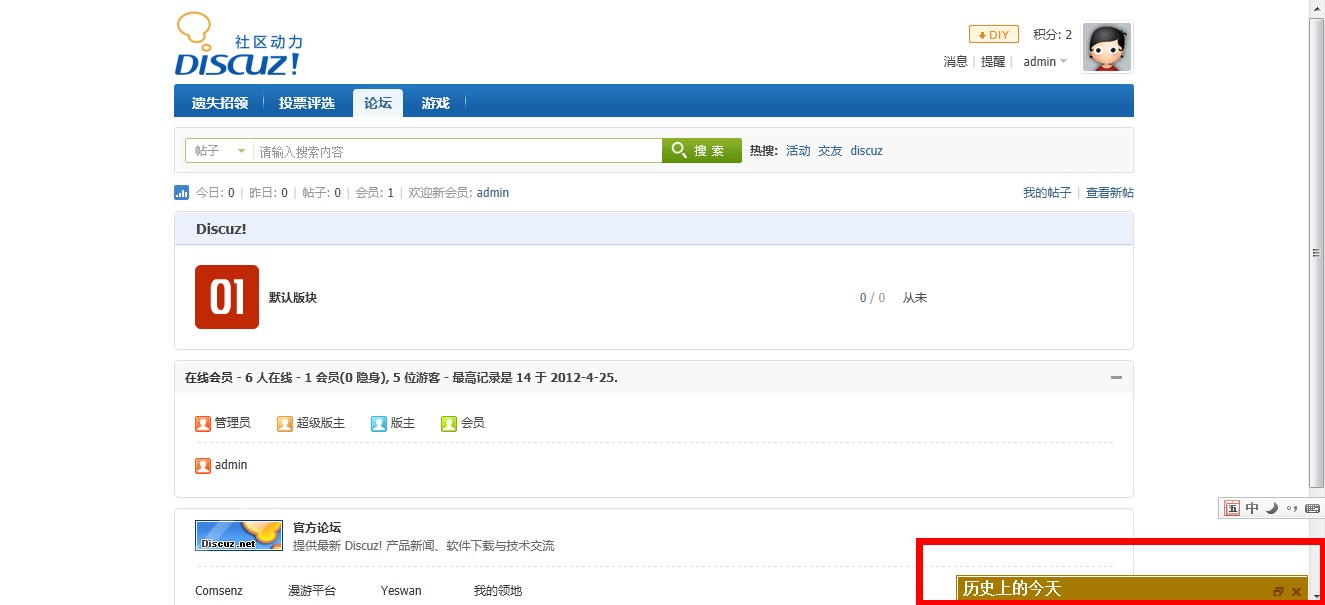Close the 历史上的今天 popup
This screenshot has height=605, width=1325.
1297,592
